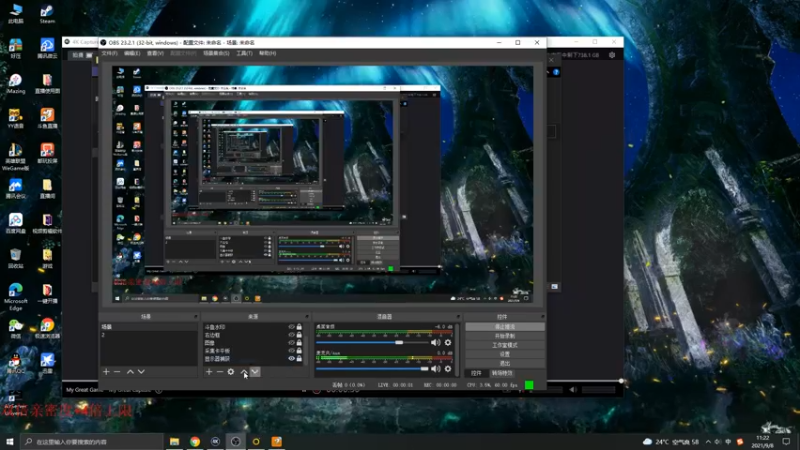Mute the microphone/Aux speaker icon

[x=435, y=369]
